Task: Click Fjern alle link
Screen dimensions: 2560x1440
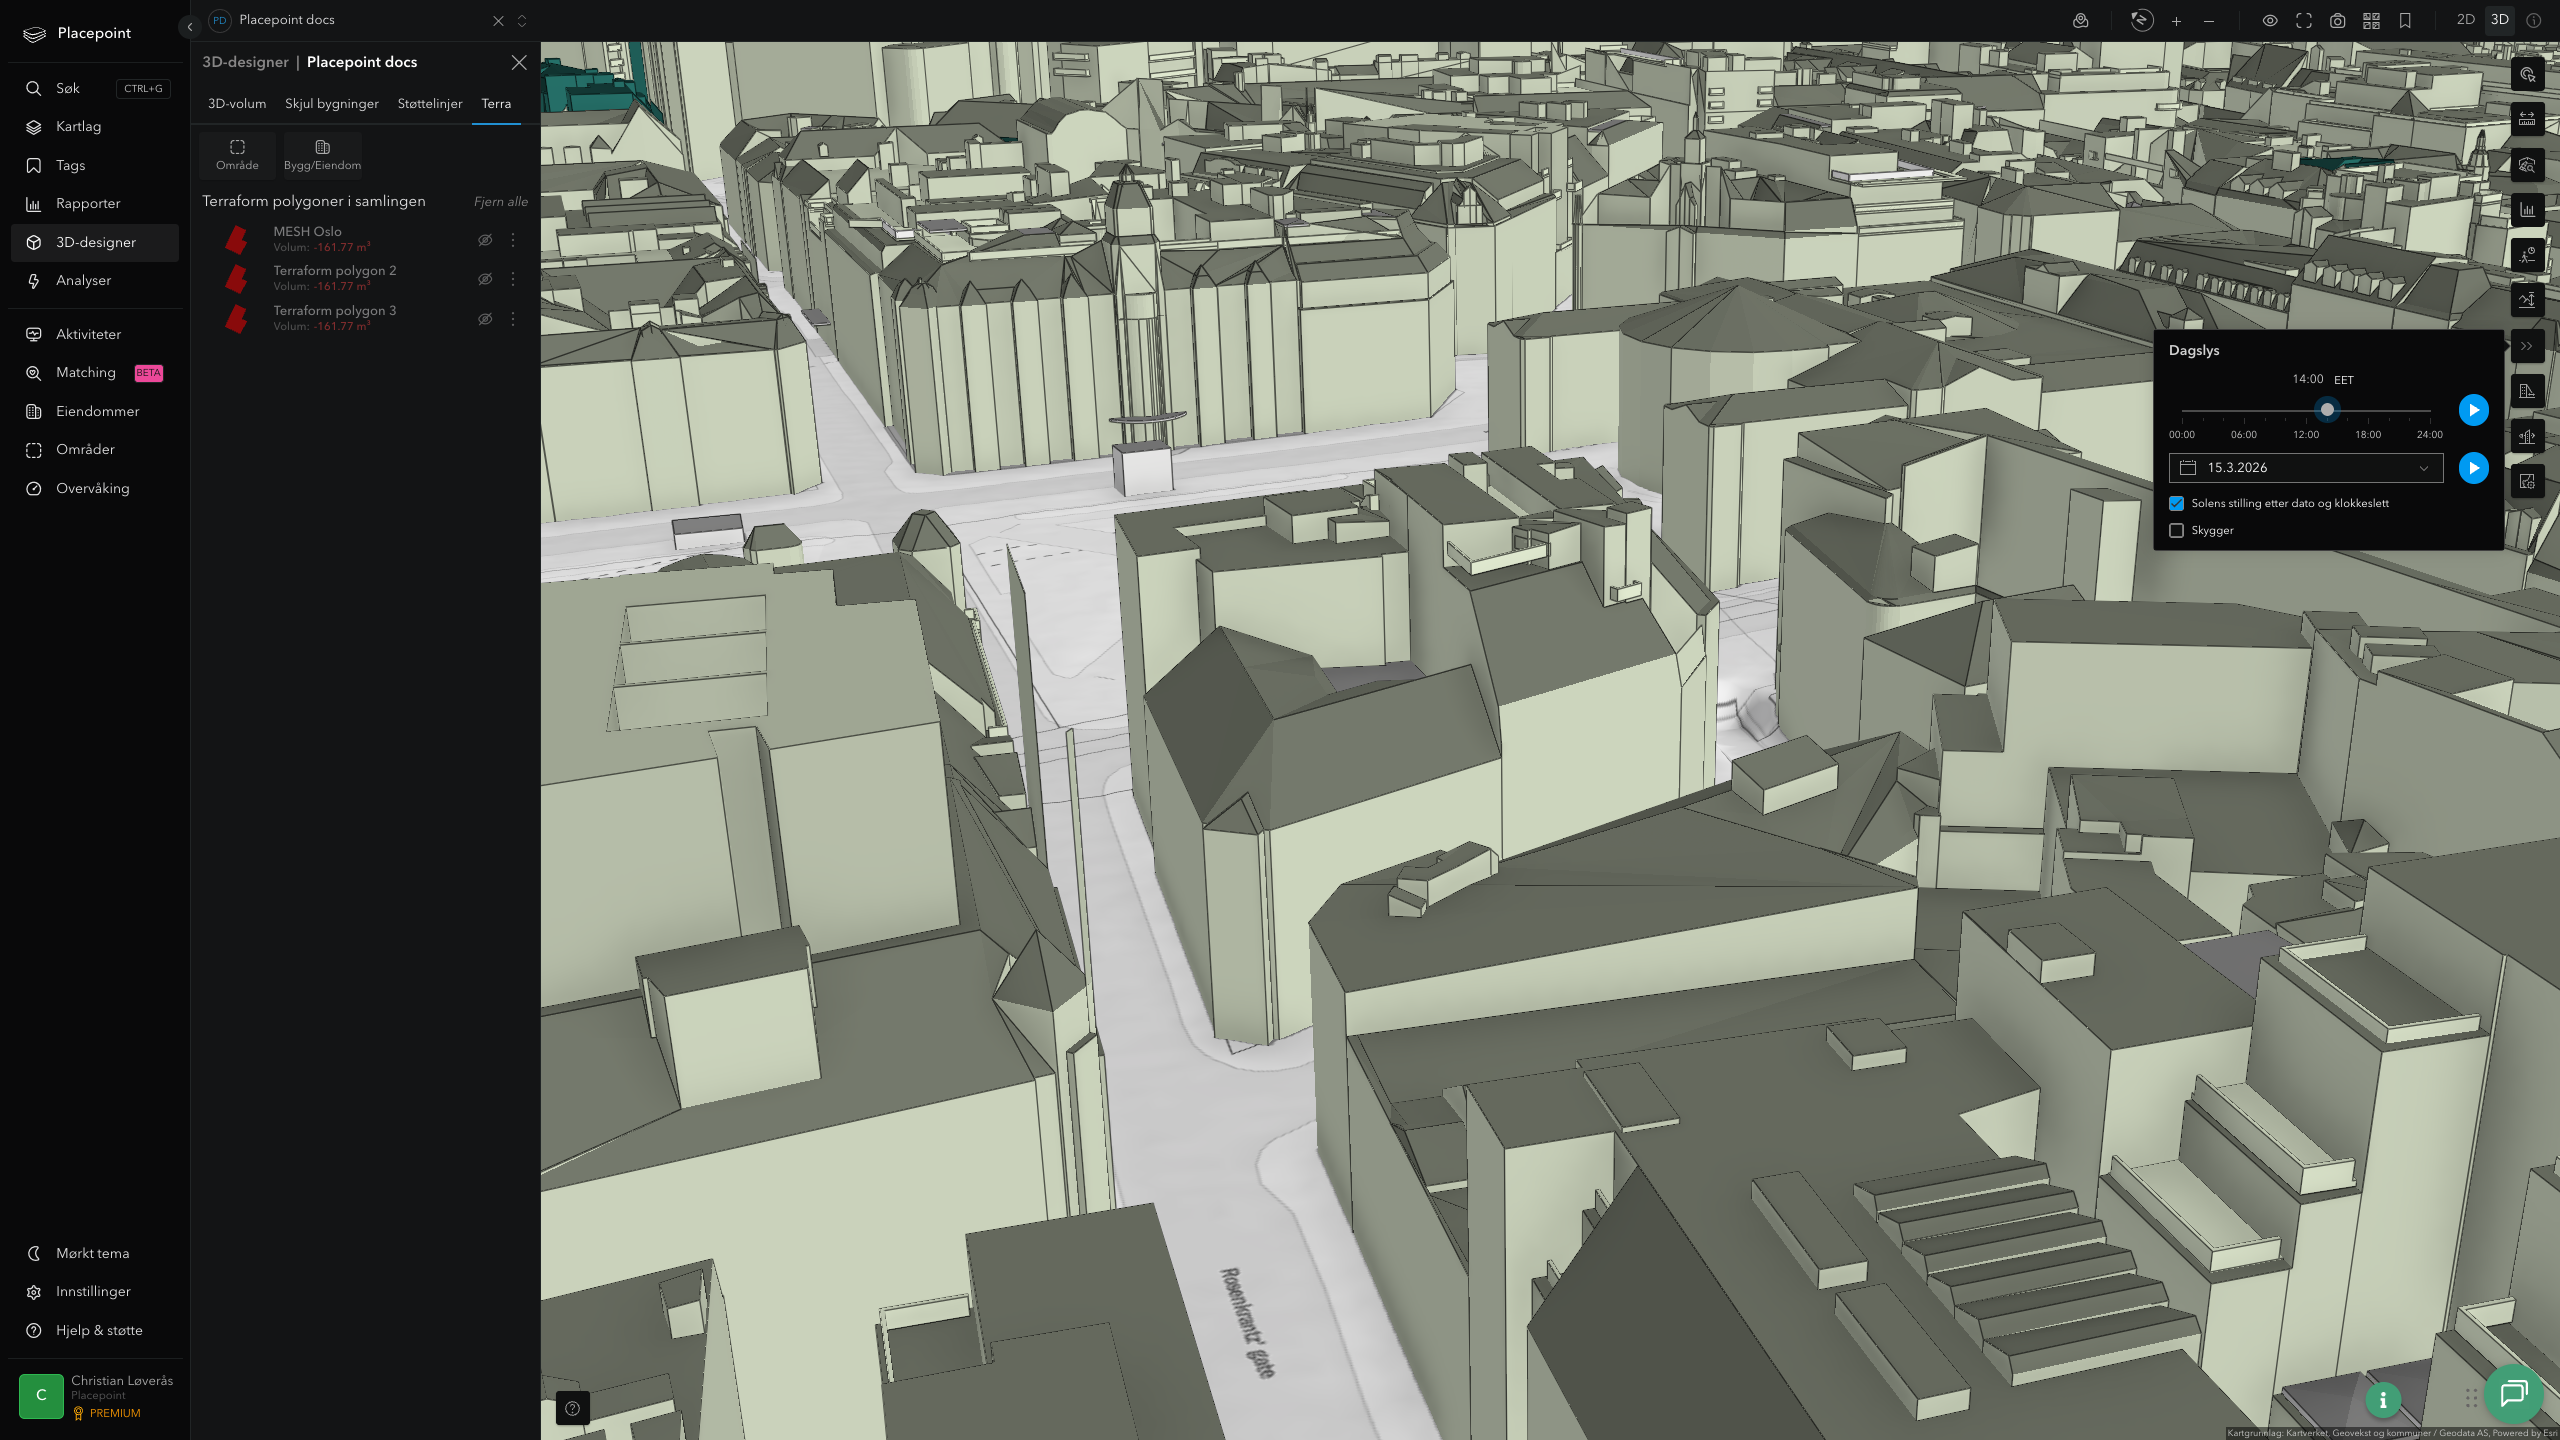Action: (x=501, y=202)
